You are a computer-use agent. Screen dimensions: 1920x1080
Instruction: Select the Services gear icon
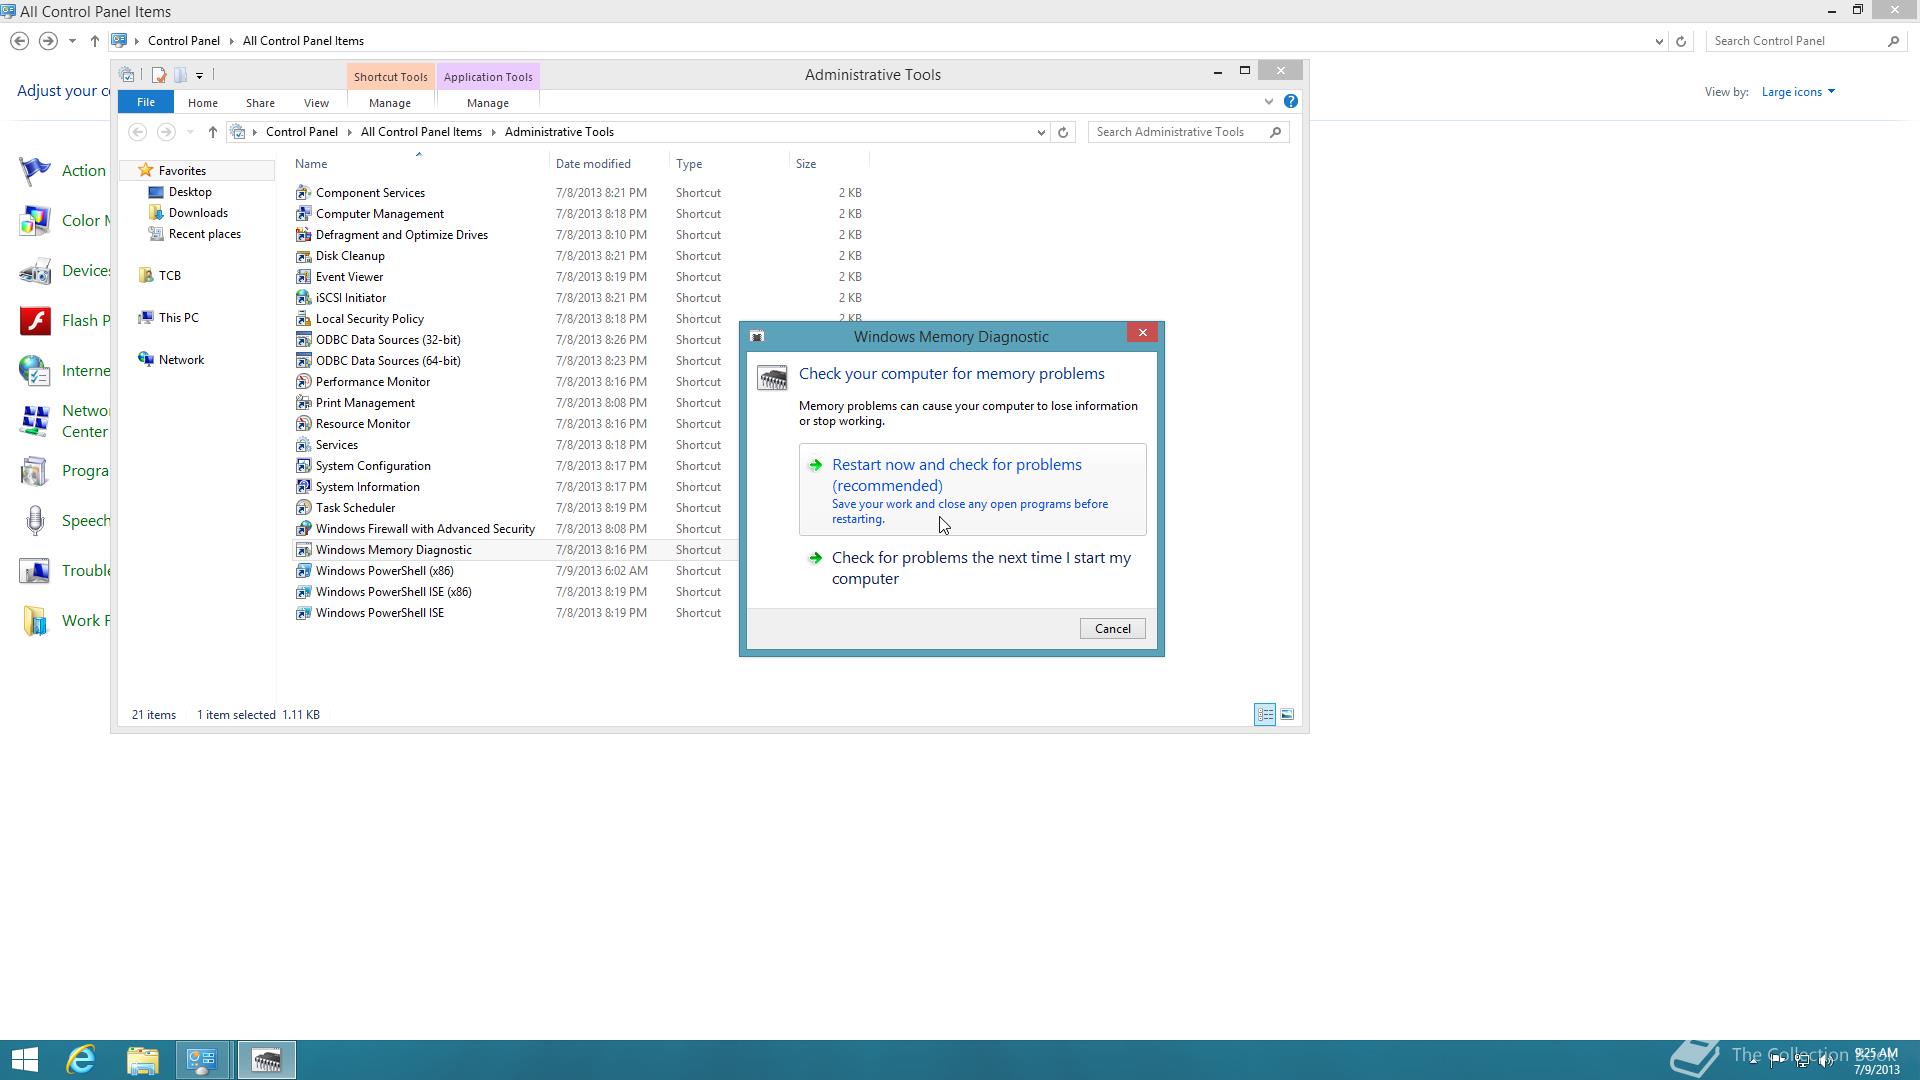click(x=303, y=445)
